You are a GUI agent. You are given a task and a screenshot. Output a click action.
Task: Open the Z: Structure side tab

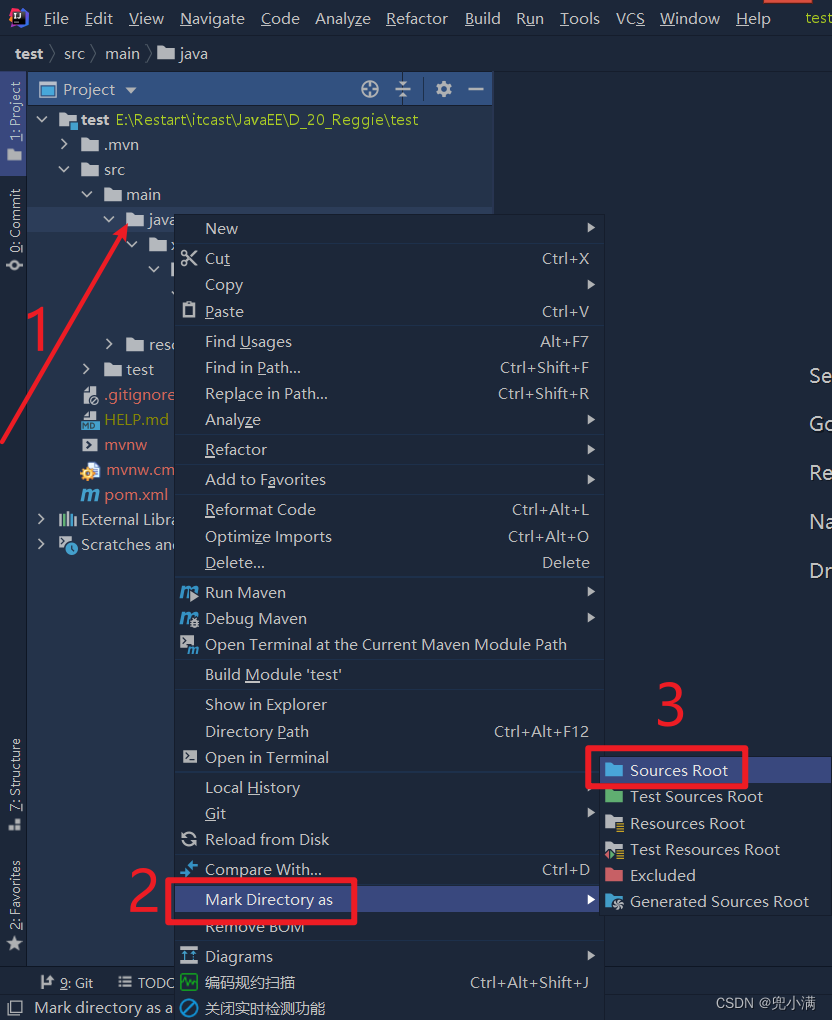(14, 785)
